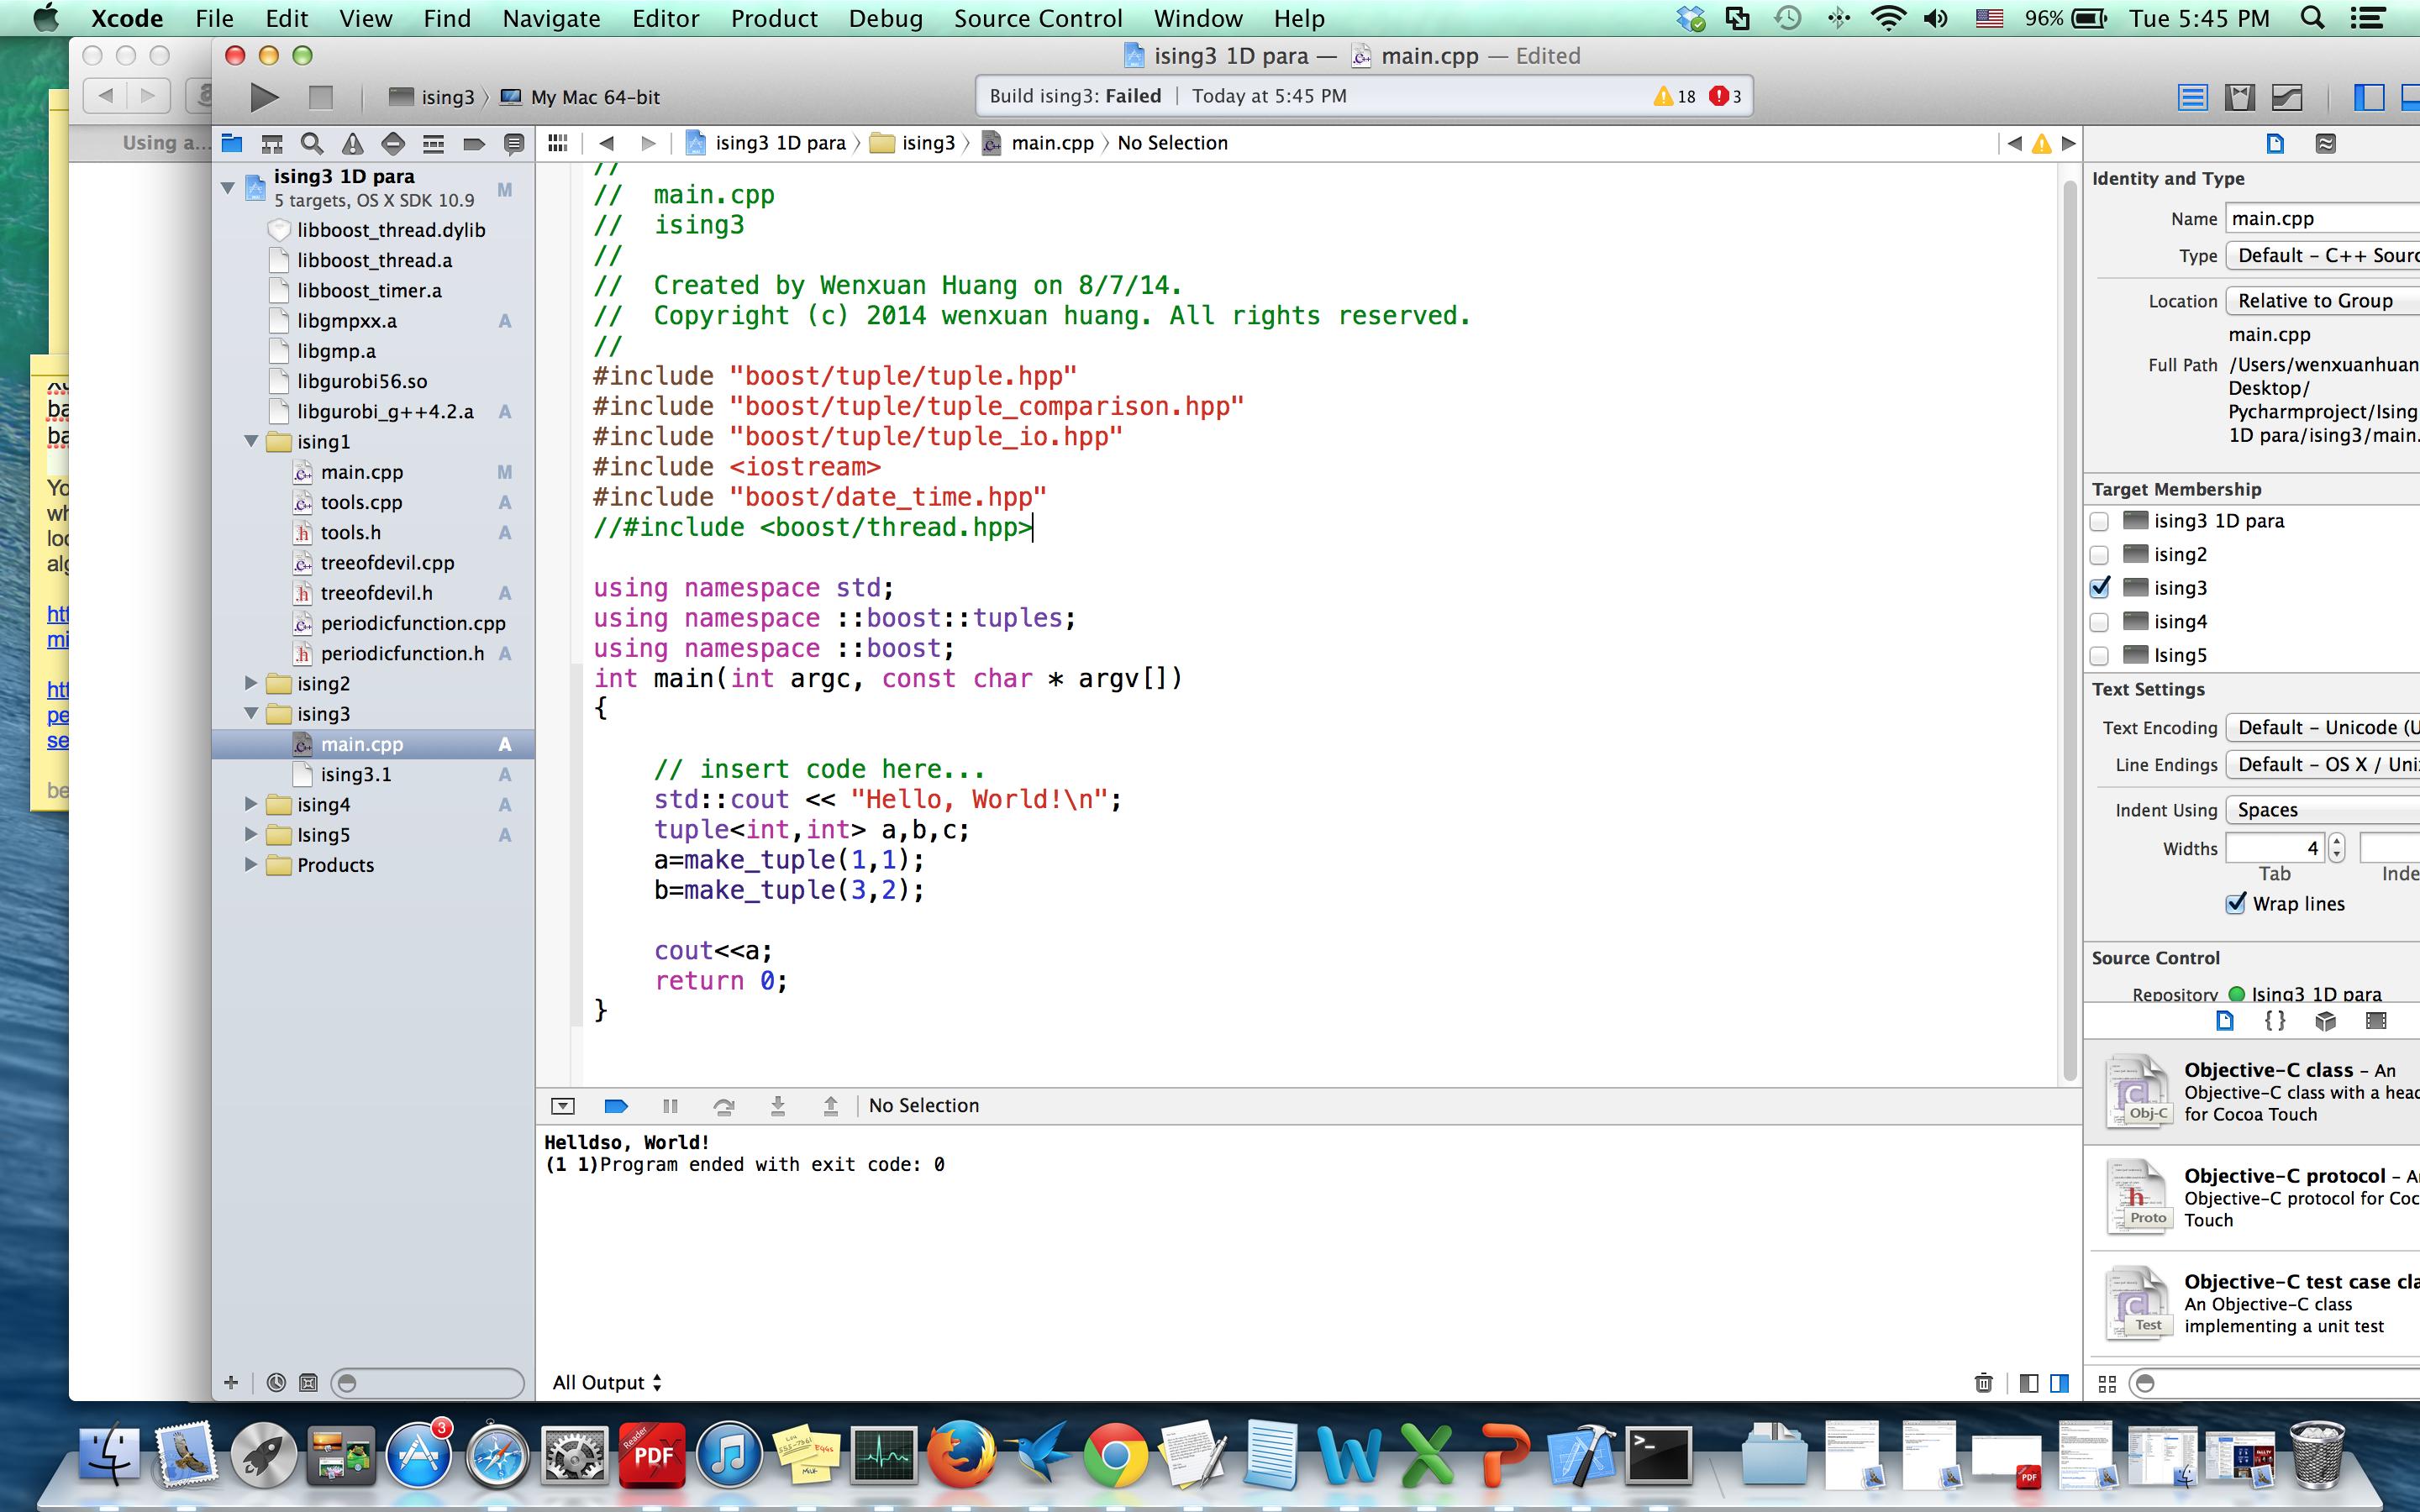Hide the debug area with toggle icon
This screenshot has width=2420, height=1512.
coord(563,1105)
